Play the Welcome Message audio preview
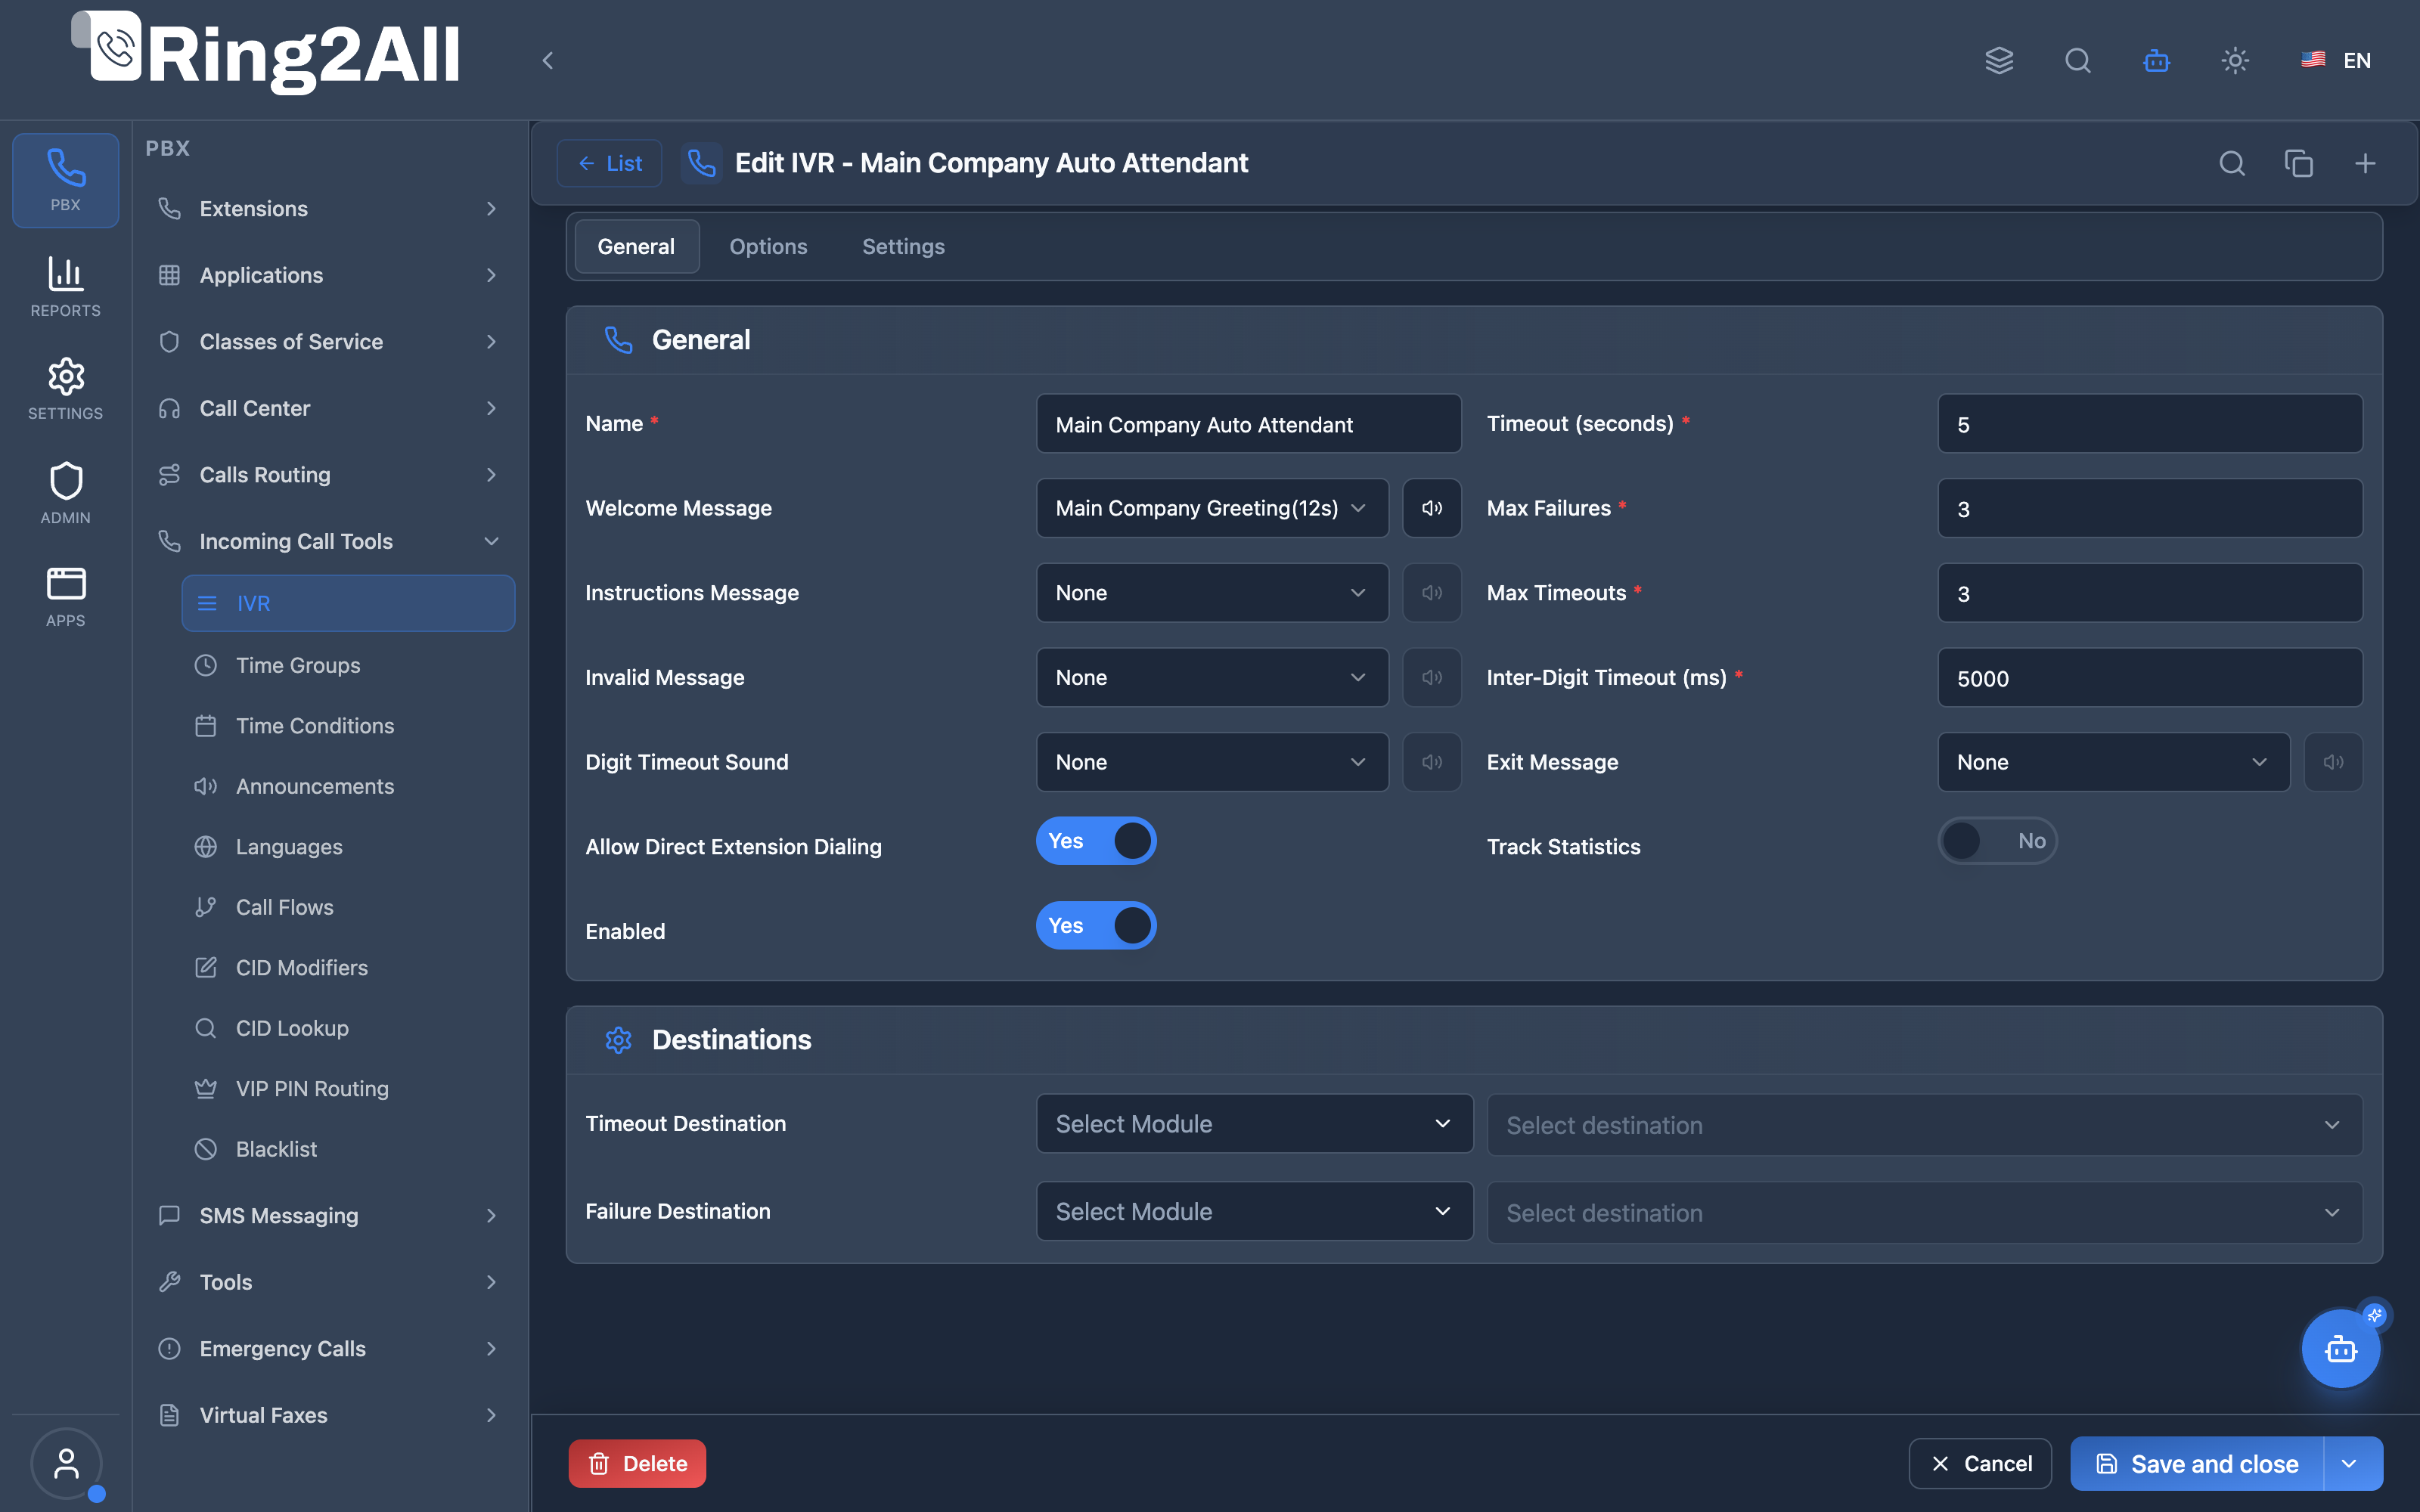This screenshot has width=2420, height=1512. click(x=1432, y=508)
